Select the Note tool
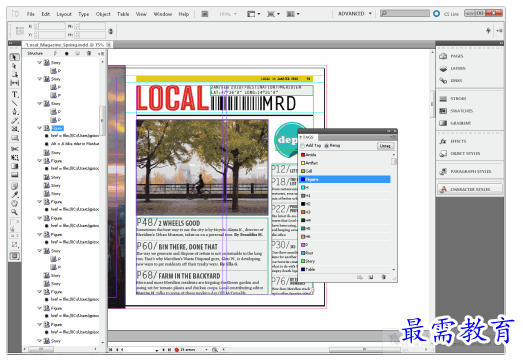This screenshot has width=523, height=362. [15, 186]
